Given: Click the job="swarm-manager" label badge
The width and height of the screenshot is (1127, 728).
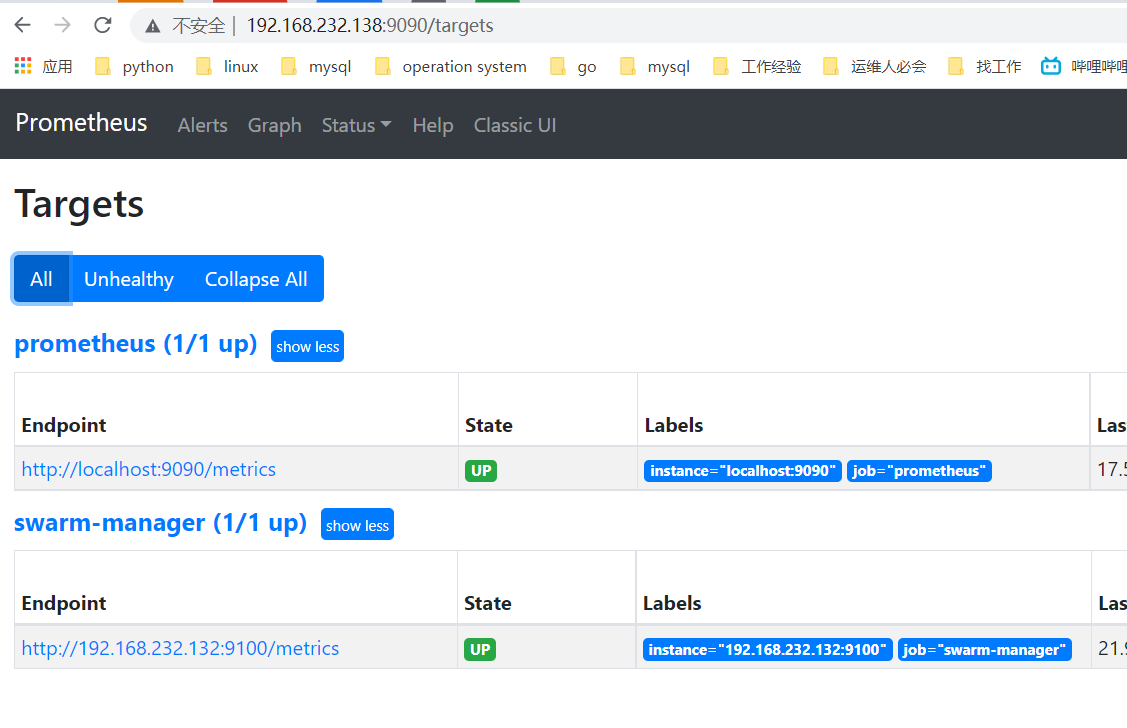Looking at the screenshot, I should coord(985,650).
